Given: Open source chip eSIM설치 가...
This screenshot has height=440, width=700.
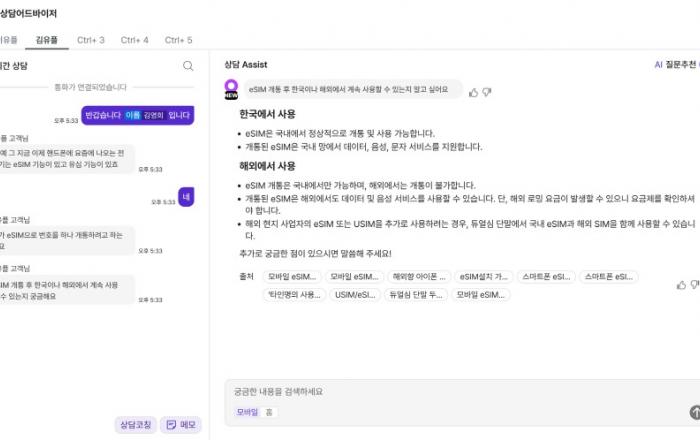Looking at the screenshot, I should point(484,277).
